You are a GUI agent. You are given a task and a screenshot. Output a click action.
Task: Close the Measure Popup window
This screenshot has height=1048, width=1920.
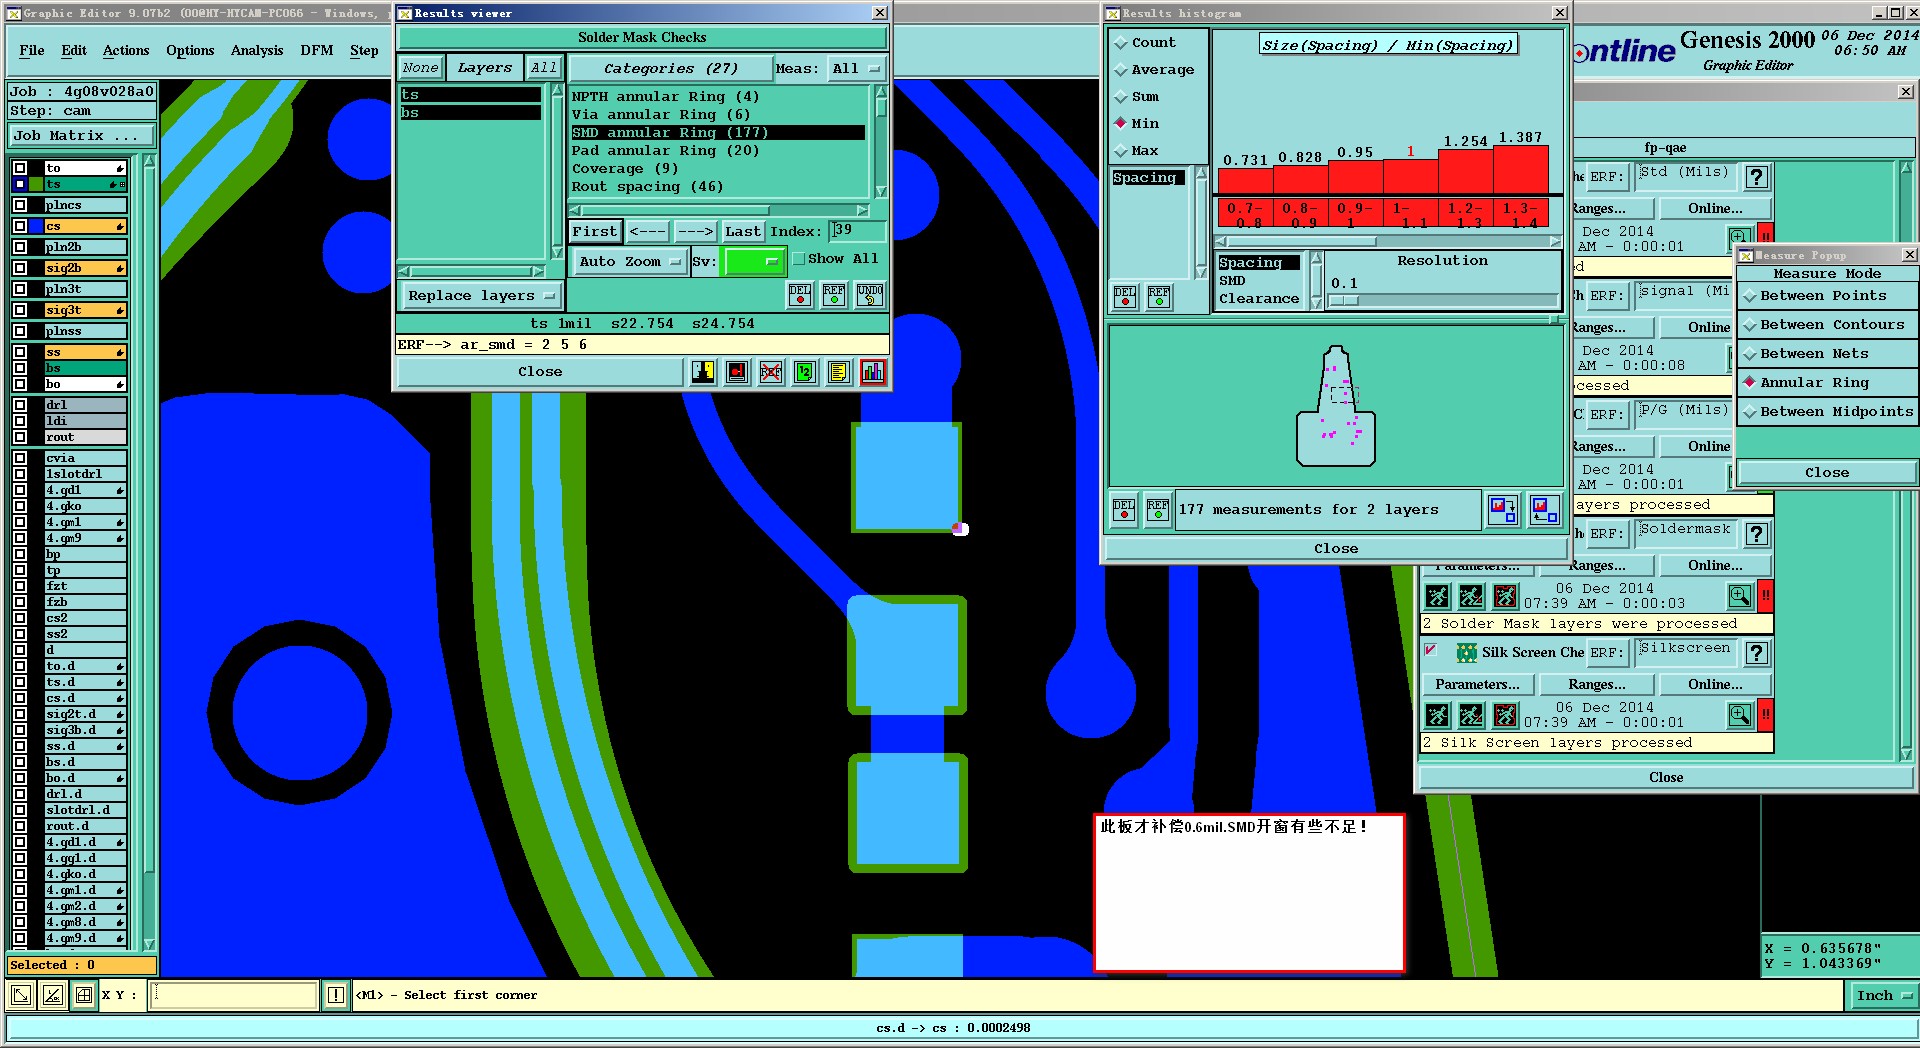click(x=1908, y=255)
